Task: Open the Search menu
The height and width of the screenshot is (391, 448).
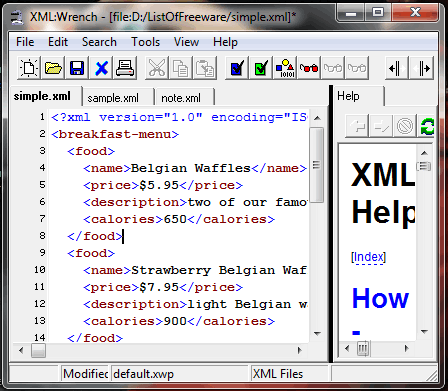Action: [x=99, y=42]
